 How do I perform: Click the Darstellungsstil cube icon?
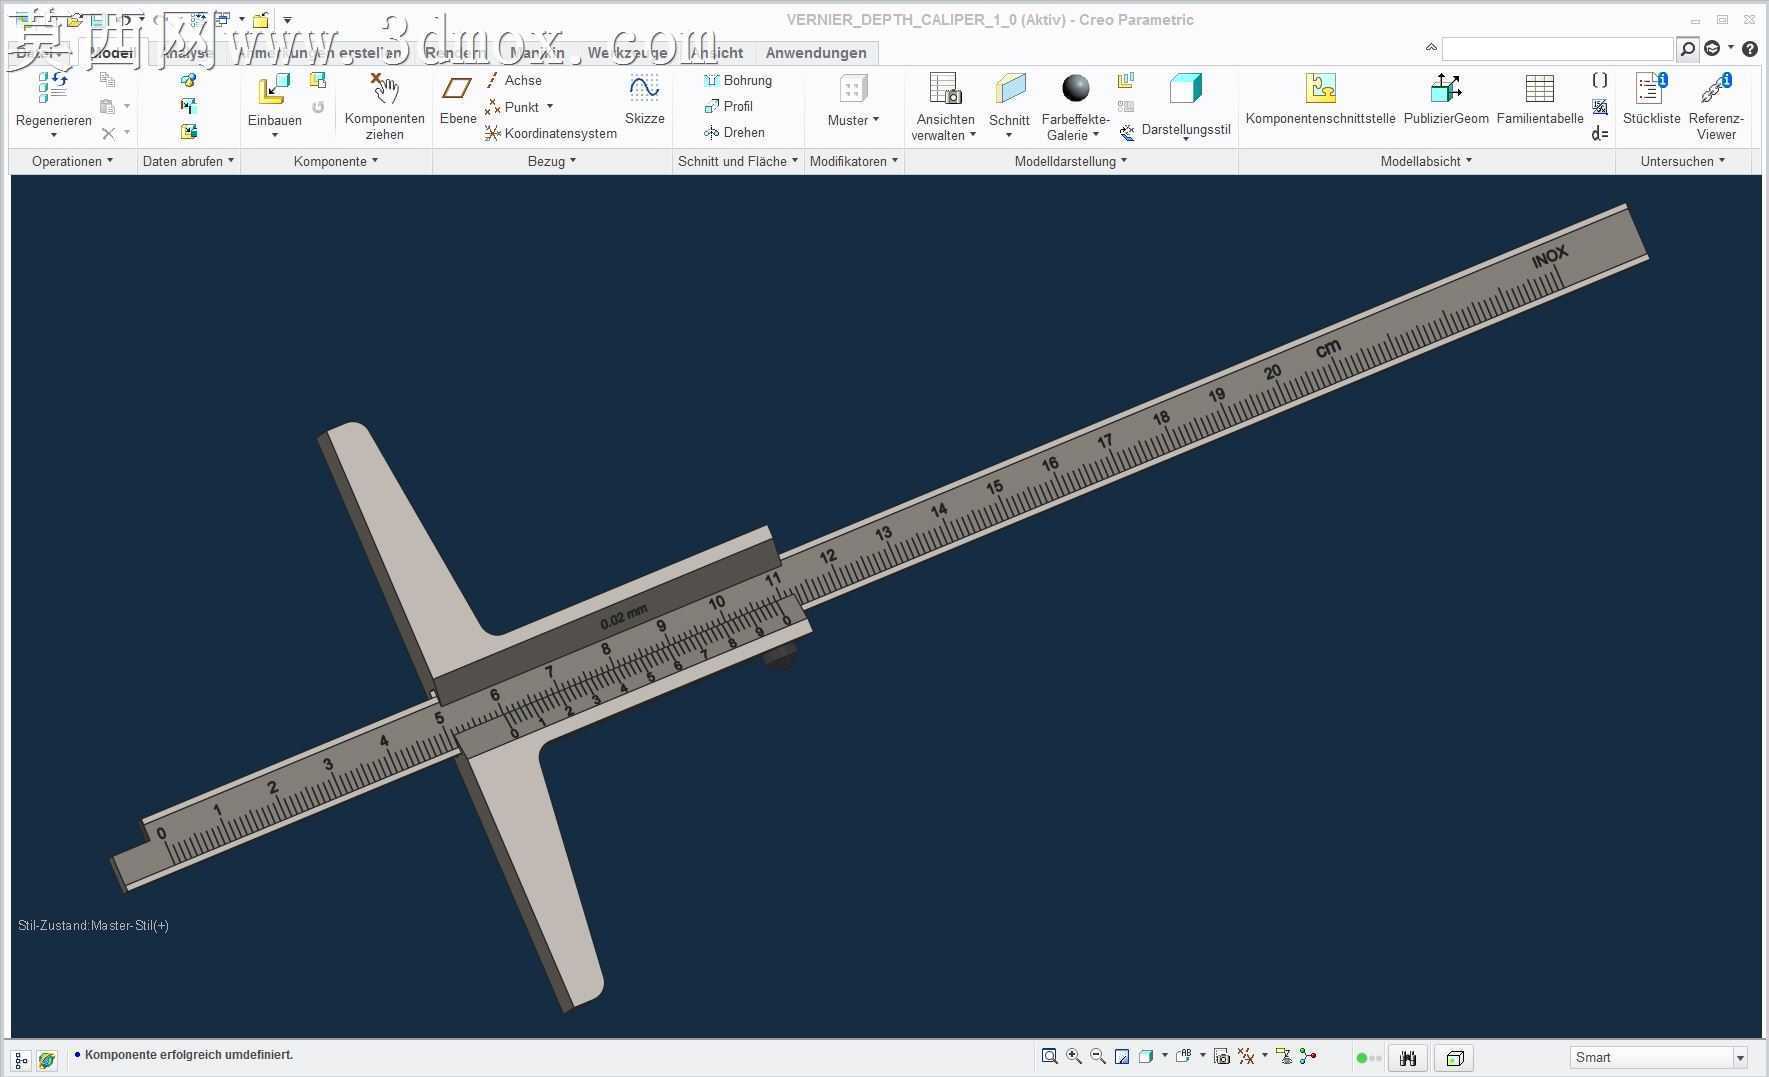1185,88
